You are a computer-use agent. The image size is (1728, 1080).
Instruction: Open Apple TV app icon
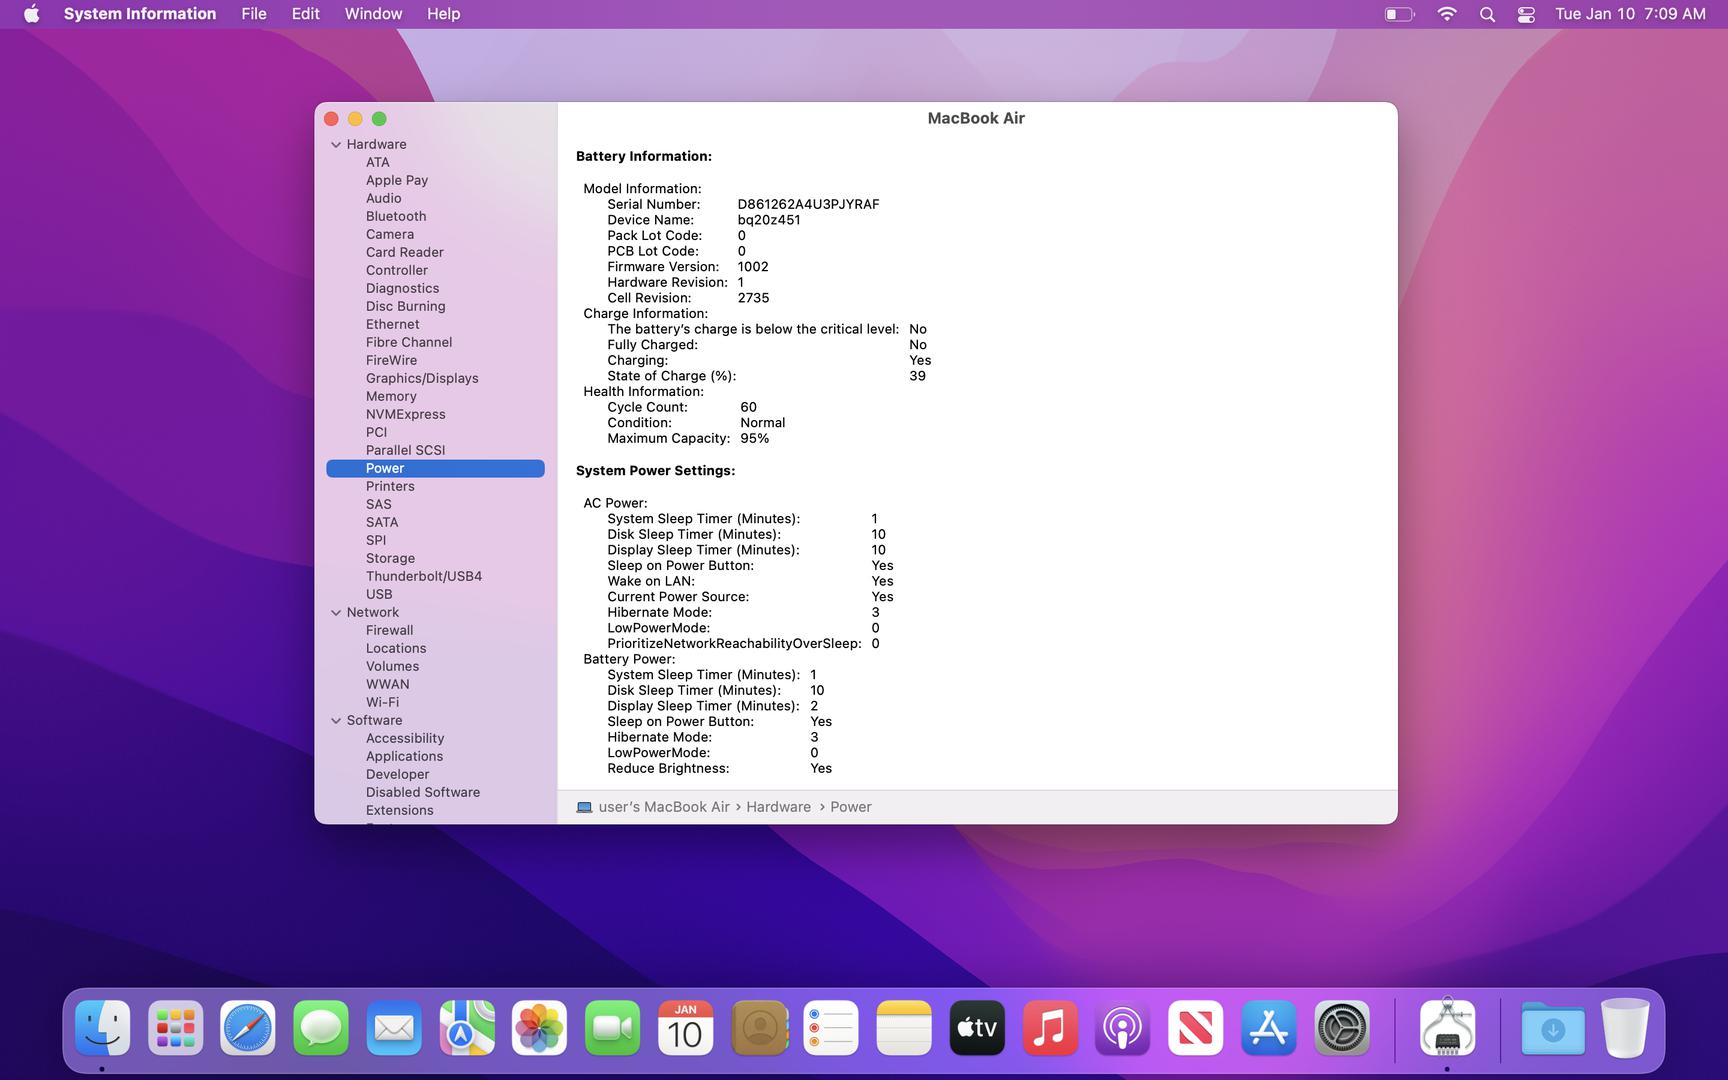[977, 1028]
